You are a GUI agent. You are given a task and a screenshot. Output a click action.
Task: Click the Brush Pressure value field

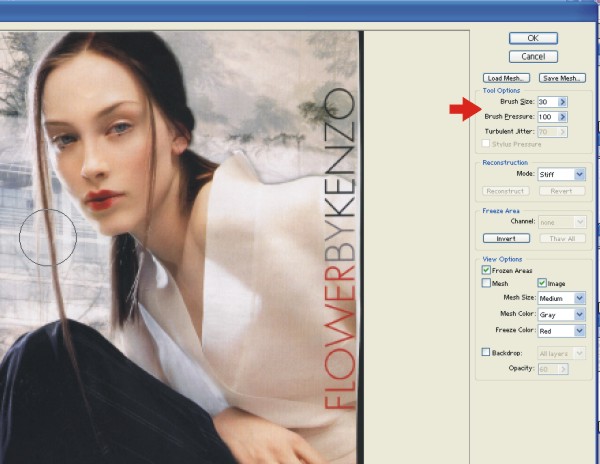click(548, 117)
